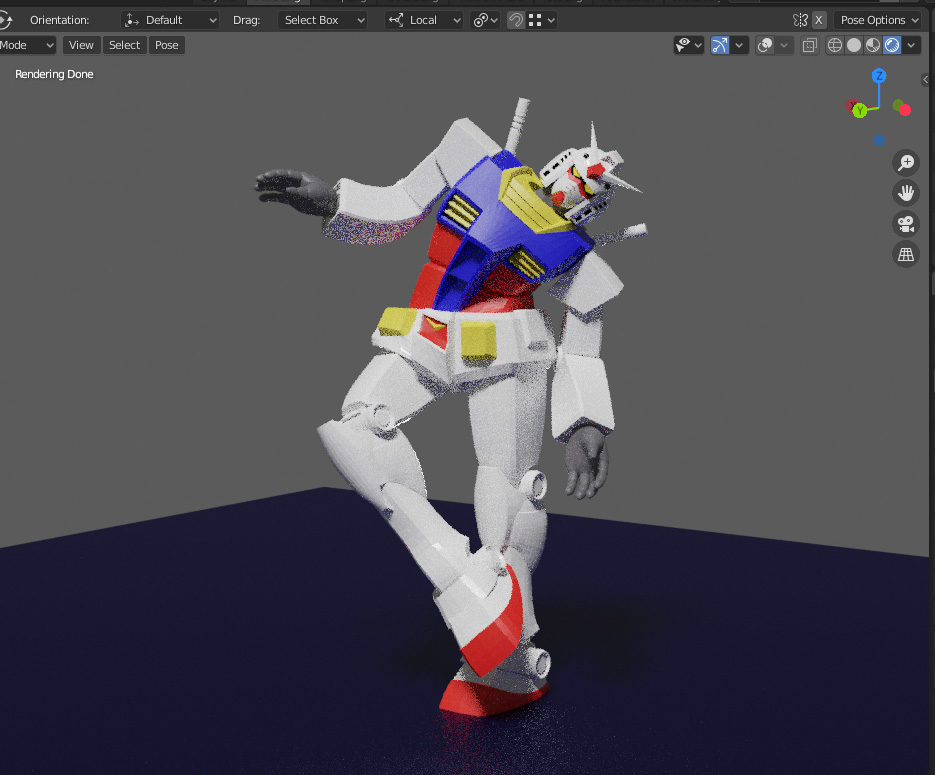Open the View menu
Screen dimensions: 935x775
click(81, 45)
